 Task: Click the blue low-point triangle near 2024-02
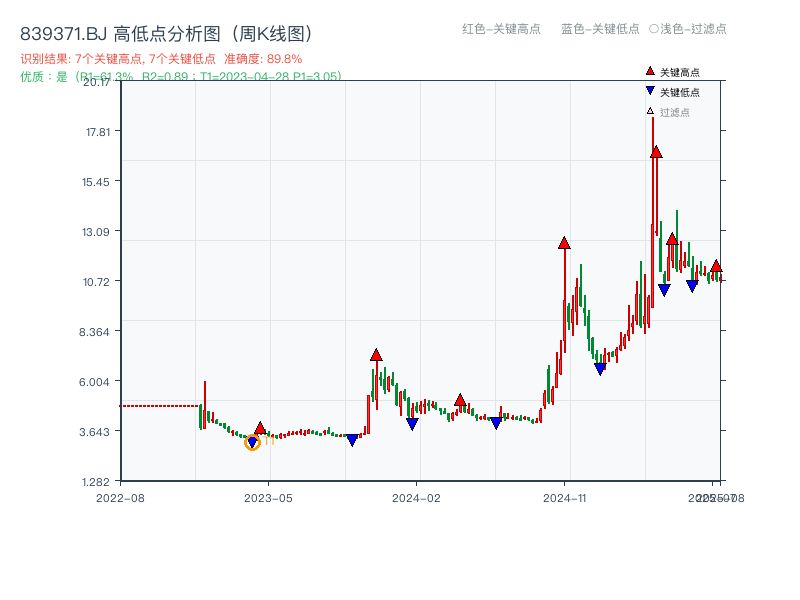[412, 423]
